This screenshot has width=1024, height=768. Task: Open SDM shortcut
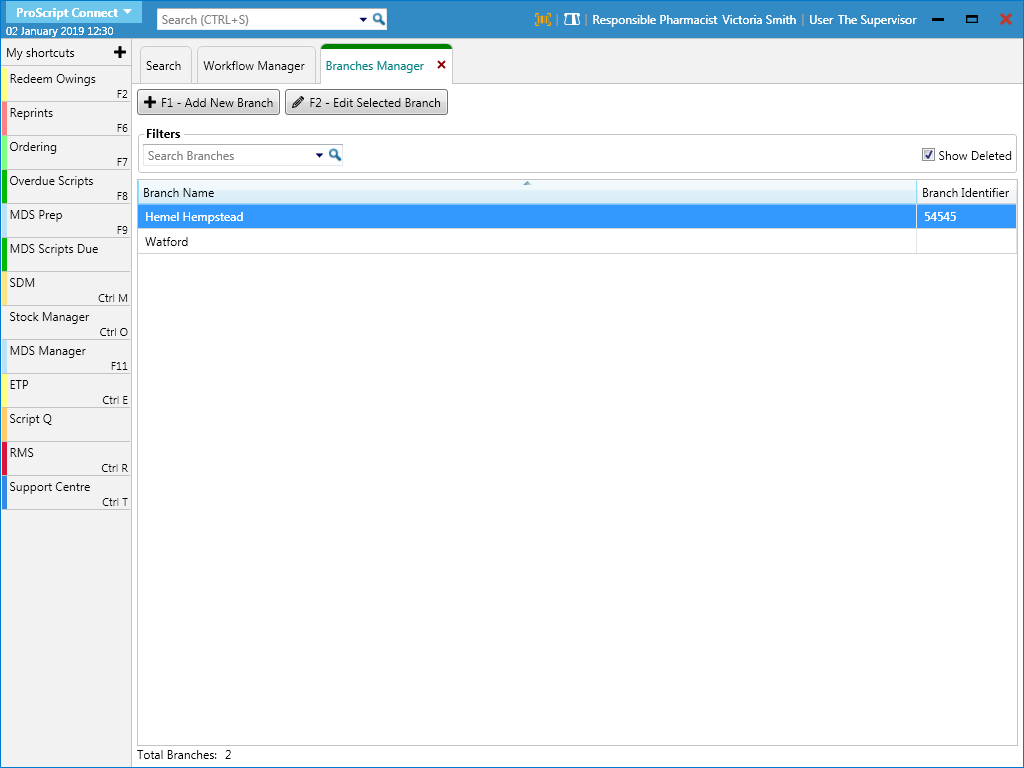coord(67,288)
